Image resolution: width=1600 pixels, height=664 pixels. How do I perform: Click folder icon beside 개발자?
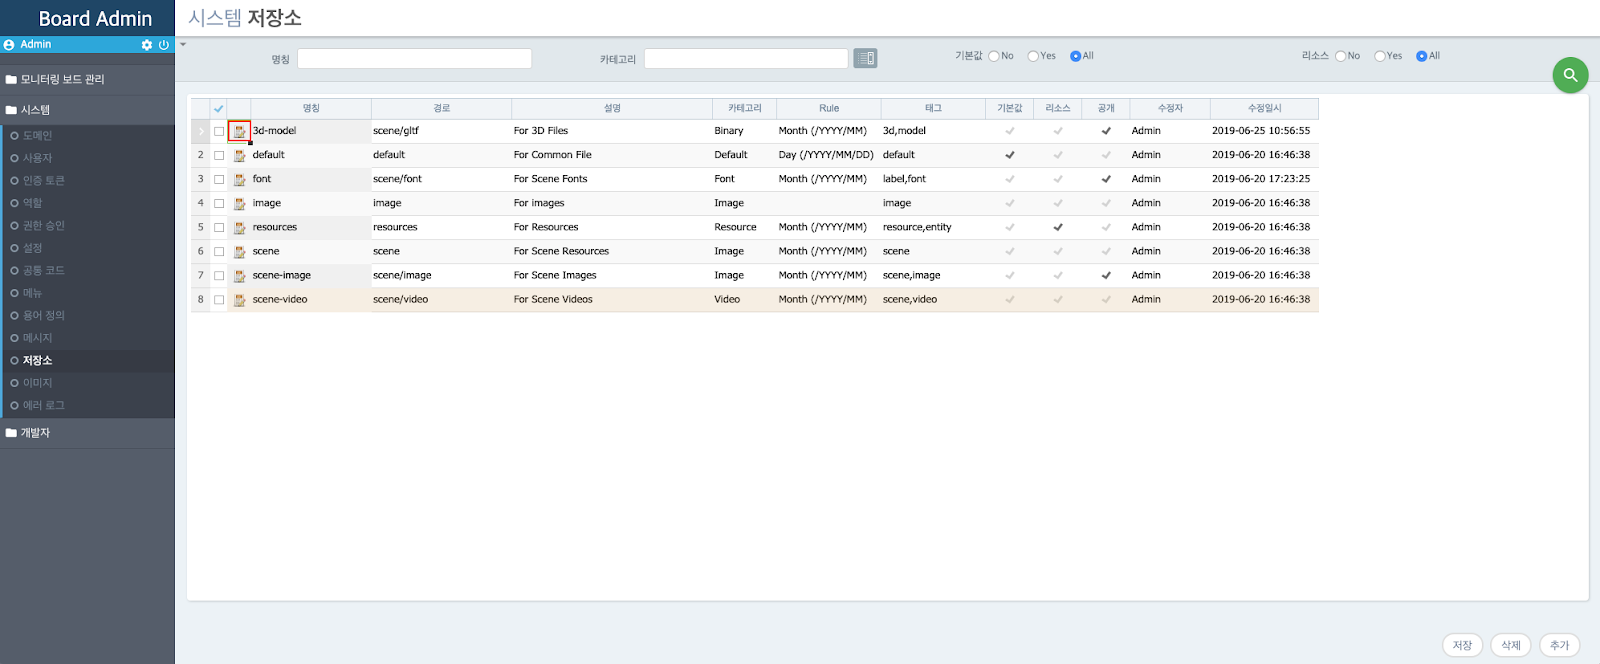point(11,433)
